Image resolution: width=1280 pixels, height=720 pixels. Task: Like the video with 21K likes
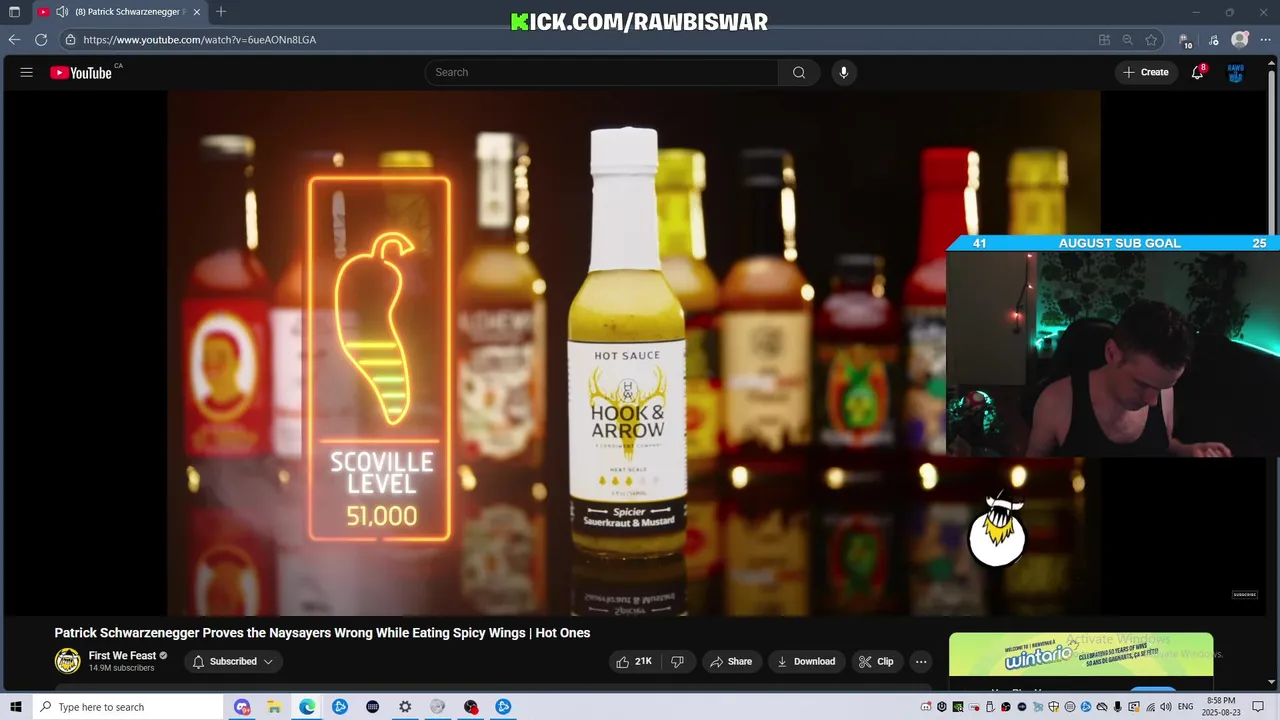[634, 661]
